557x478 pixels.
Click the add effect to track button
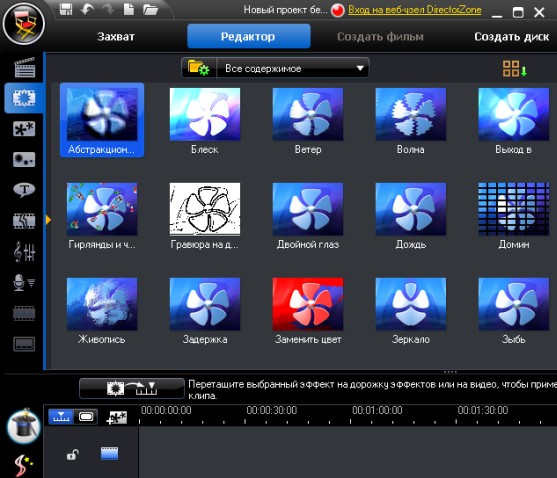[x=132, y=388]
